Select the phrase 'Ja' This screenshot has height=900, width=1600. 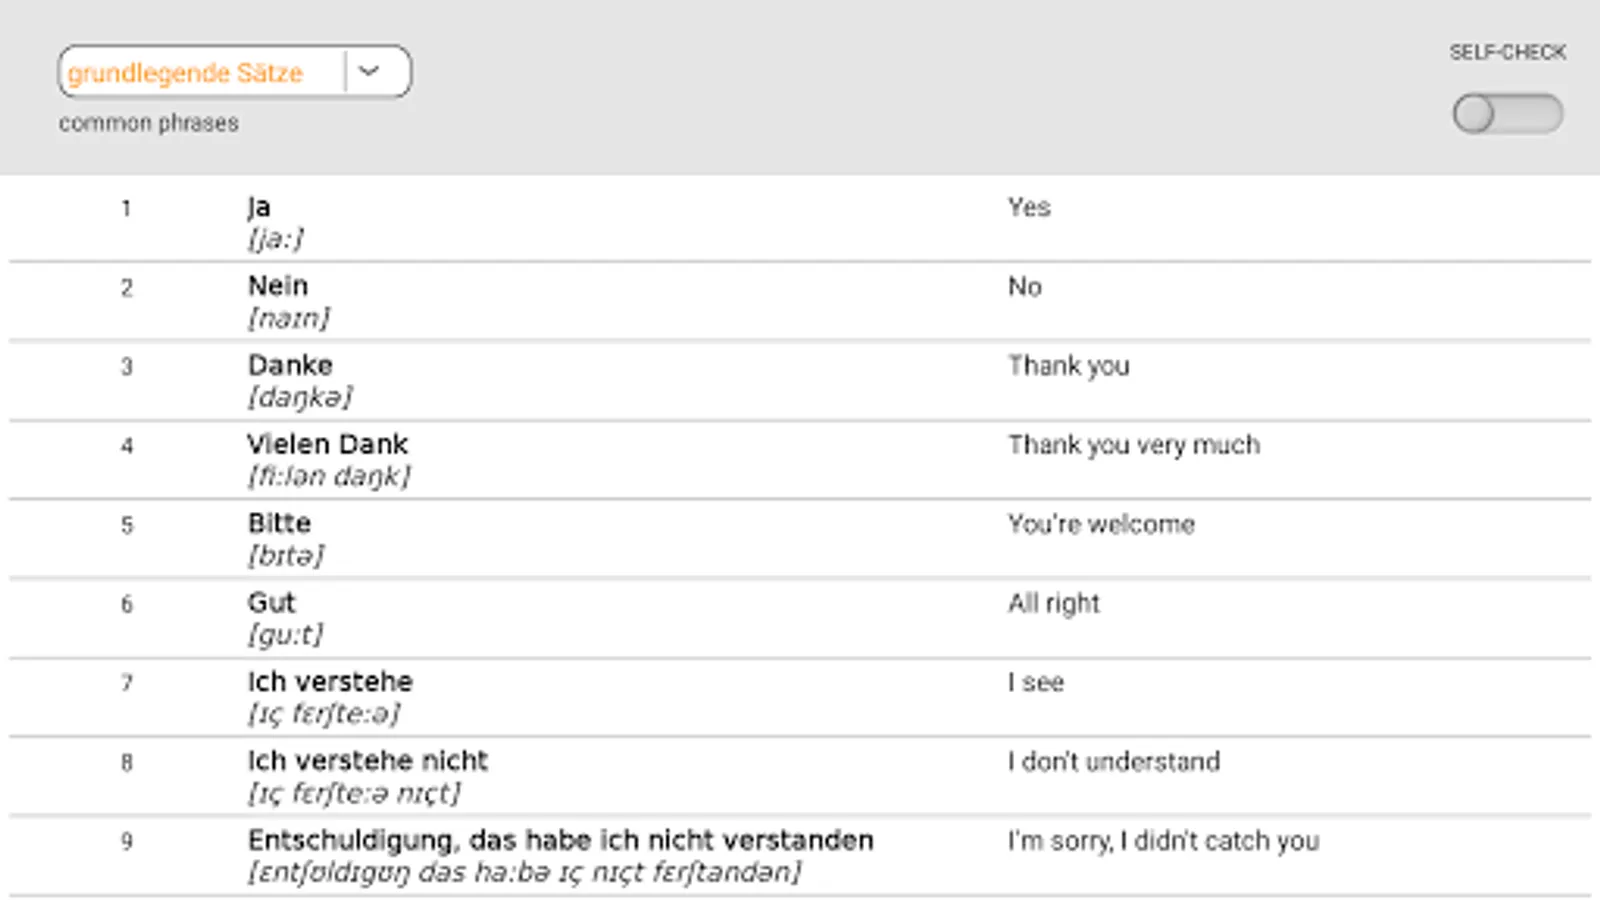(x=259, y=207)
